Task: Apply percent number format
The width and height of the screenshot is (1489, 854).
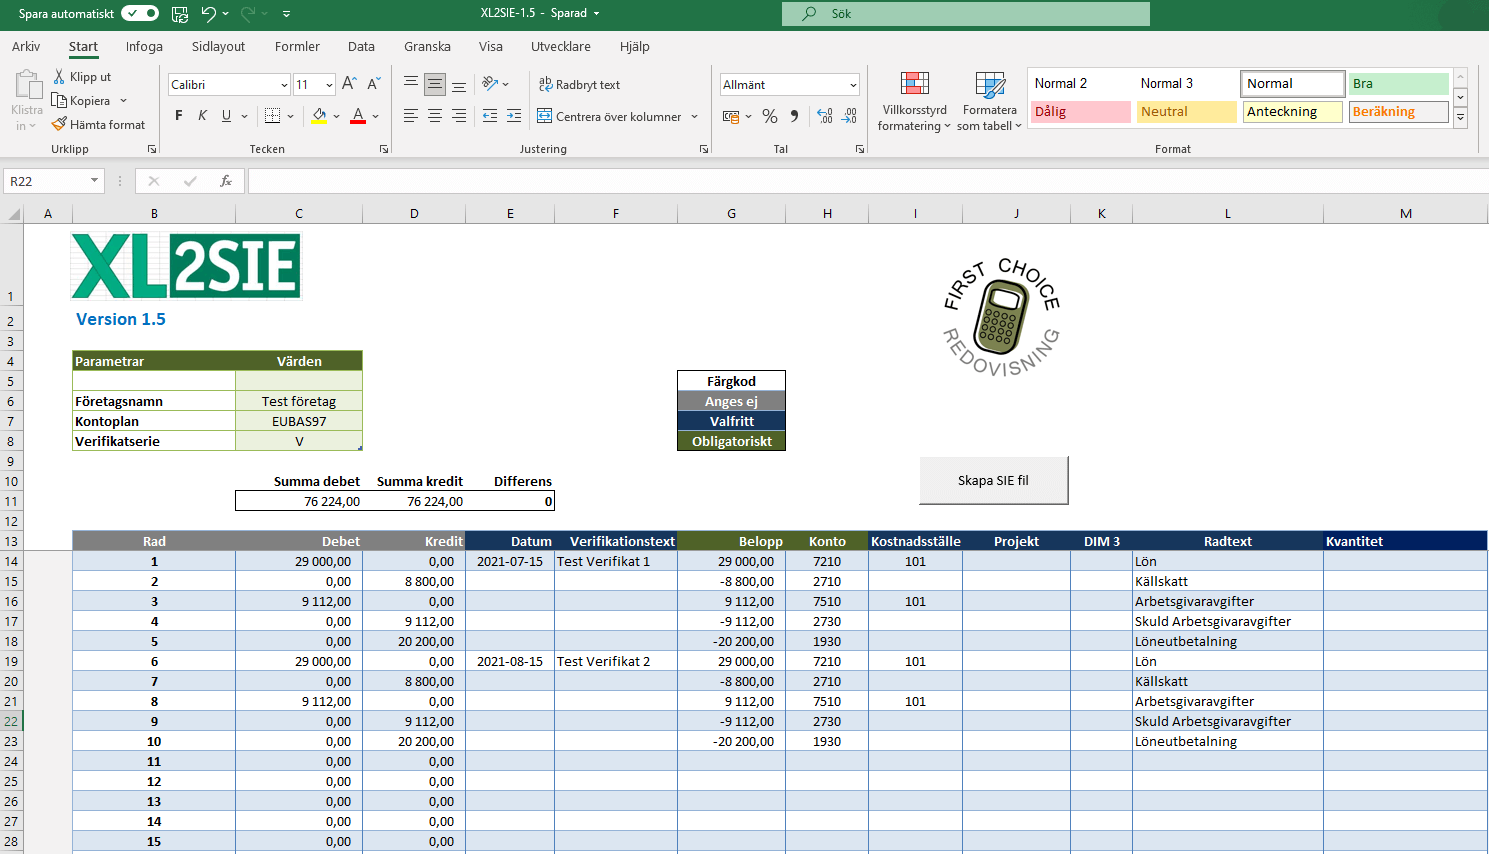Action: click(x=770, y=116)
